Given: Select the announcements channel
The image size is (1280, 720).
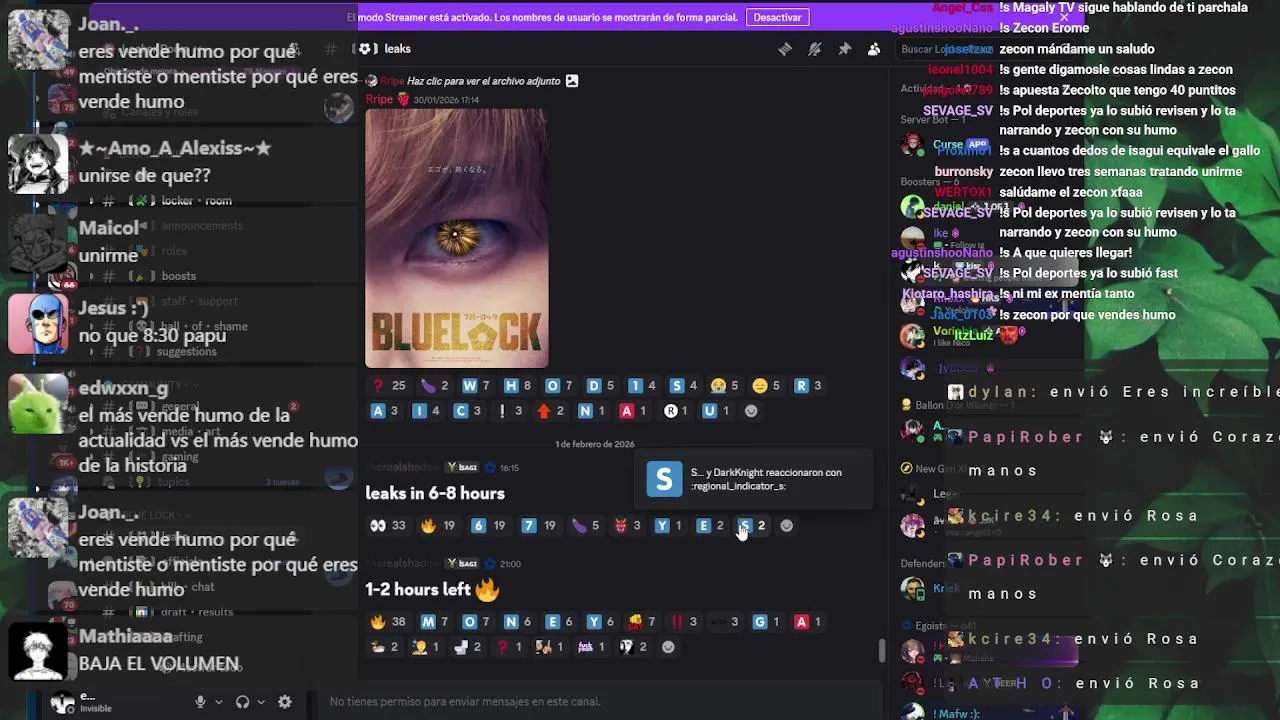Looking at the screenshot, I should (x=202, y=226).
